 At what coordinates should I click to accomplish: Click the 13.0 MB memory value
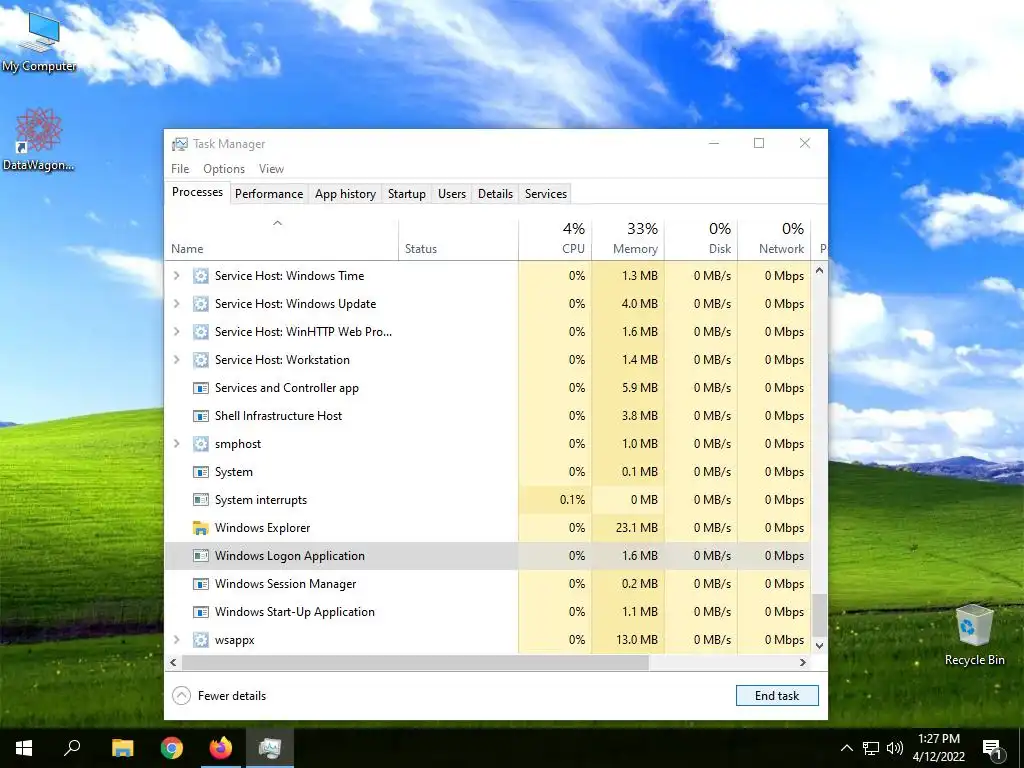pos(637,640)
